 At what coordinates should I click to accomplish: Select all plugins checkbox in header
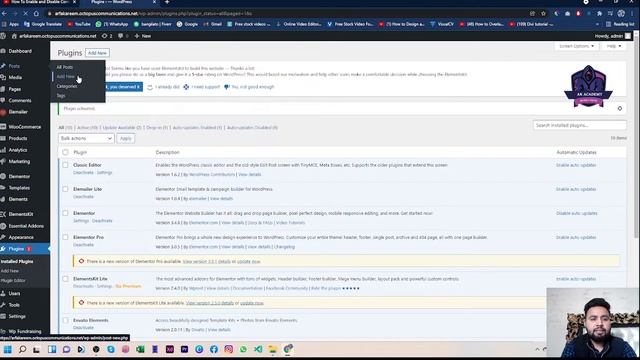(65, 152)
